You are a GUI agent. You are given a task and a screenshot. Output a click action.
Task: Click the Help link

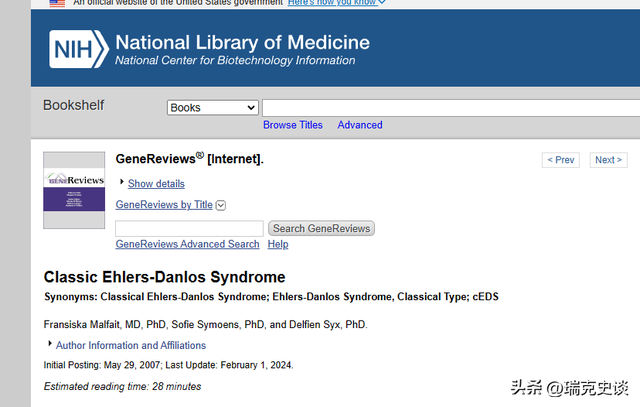point(278,244)
